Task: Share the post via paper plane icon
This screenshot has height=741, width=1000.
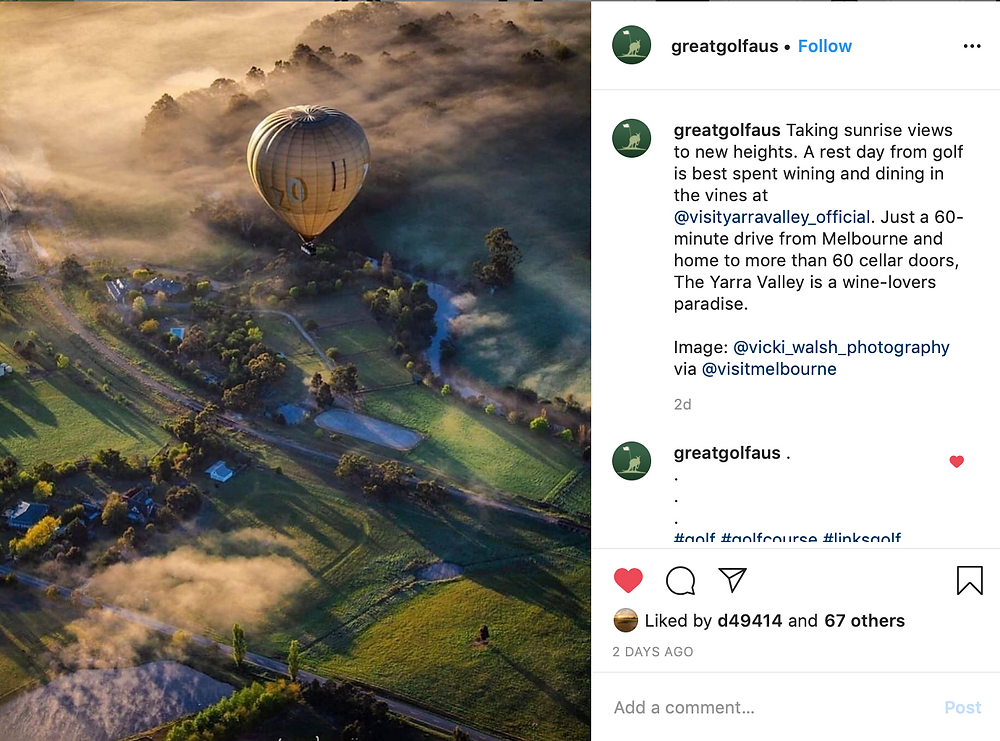Action: click(x=732, y=580)
